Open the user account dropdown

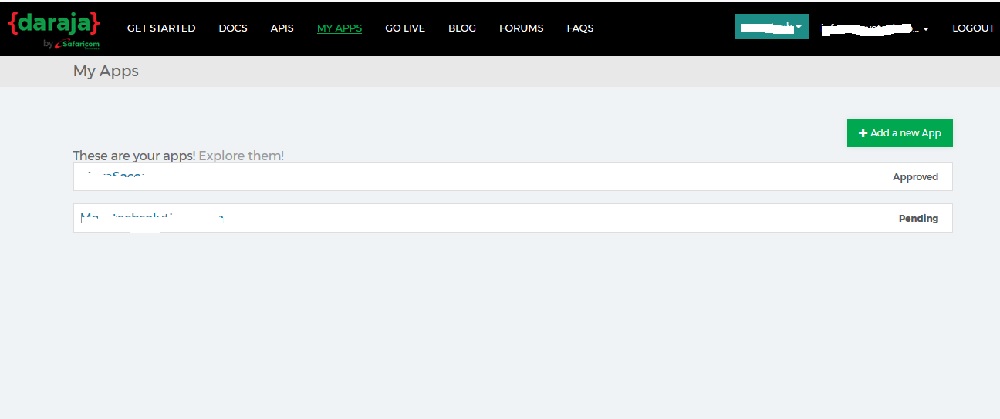click(x=874, y=29)
